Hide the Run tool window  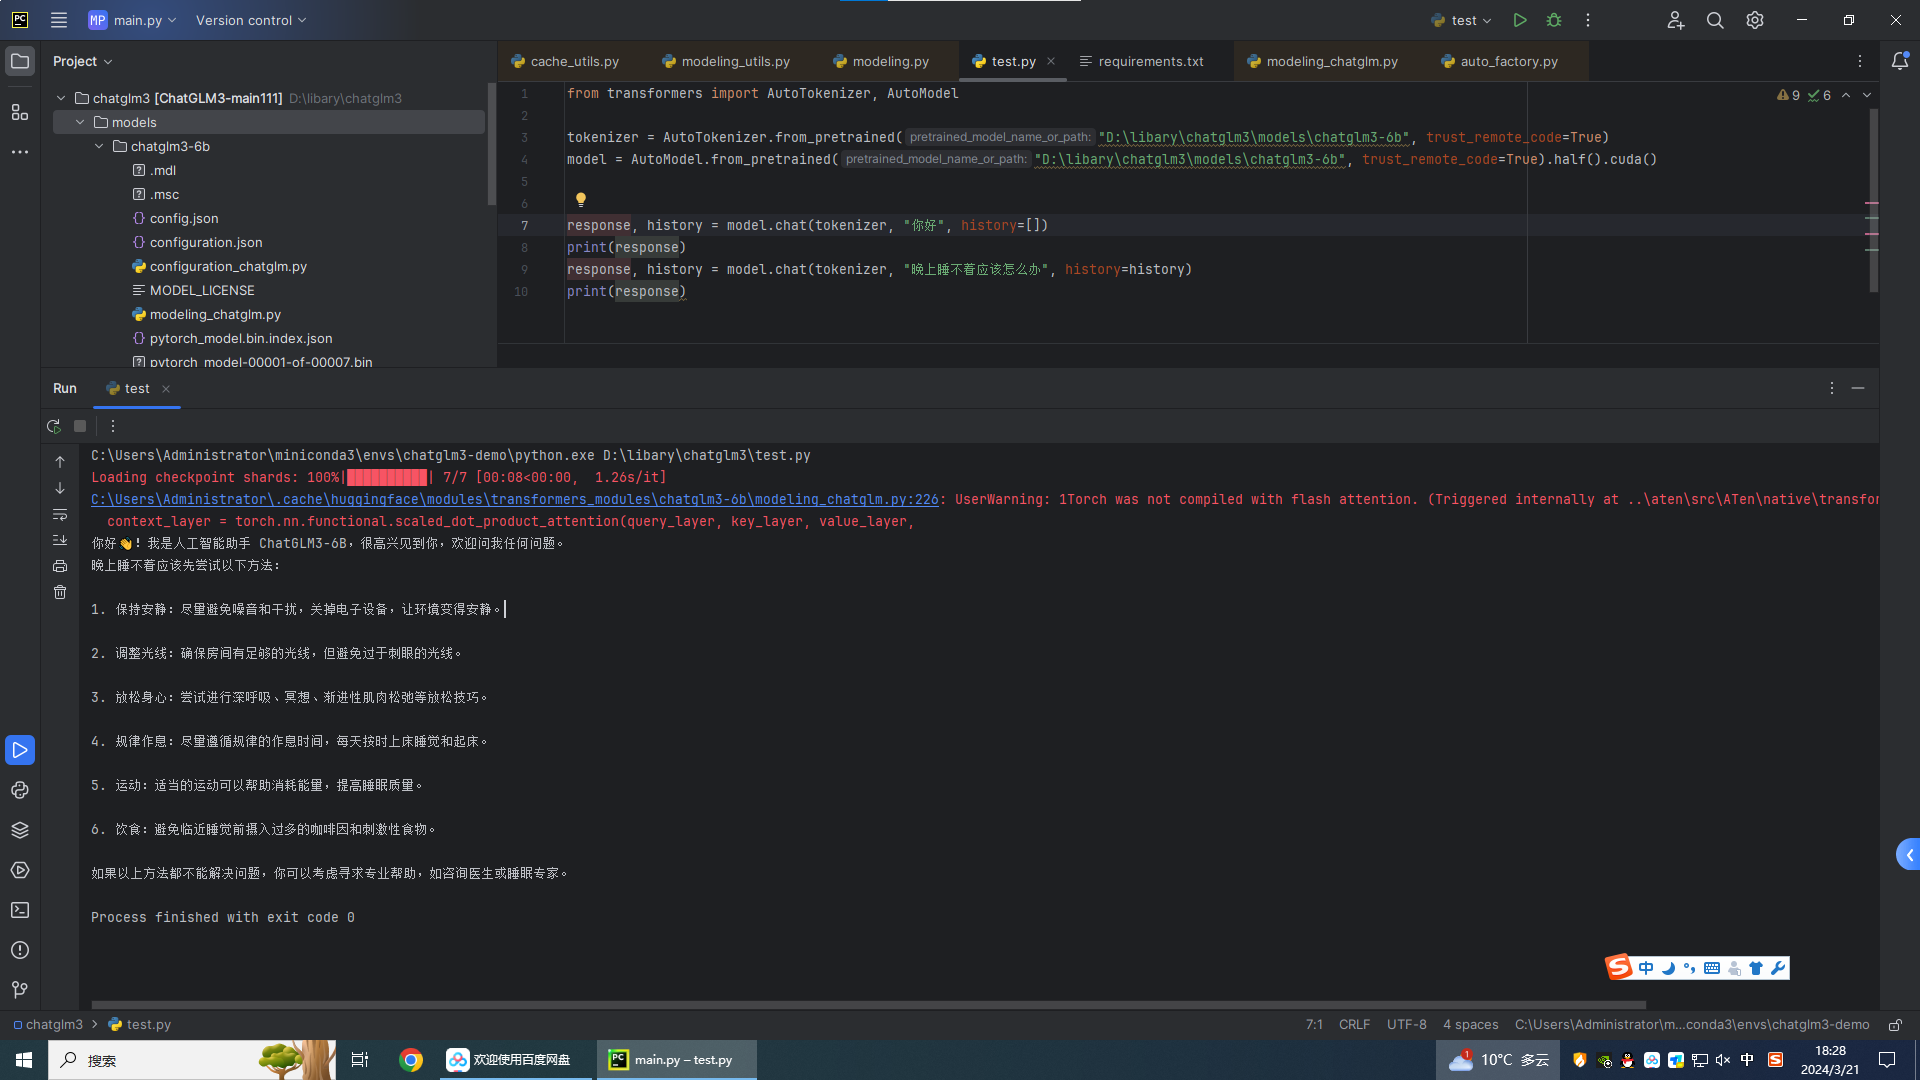tap(1858, 388)
